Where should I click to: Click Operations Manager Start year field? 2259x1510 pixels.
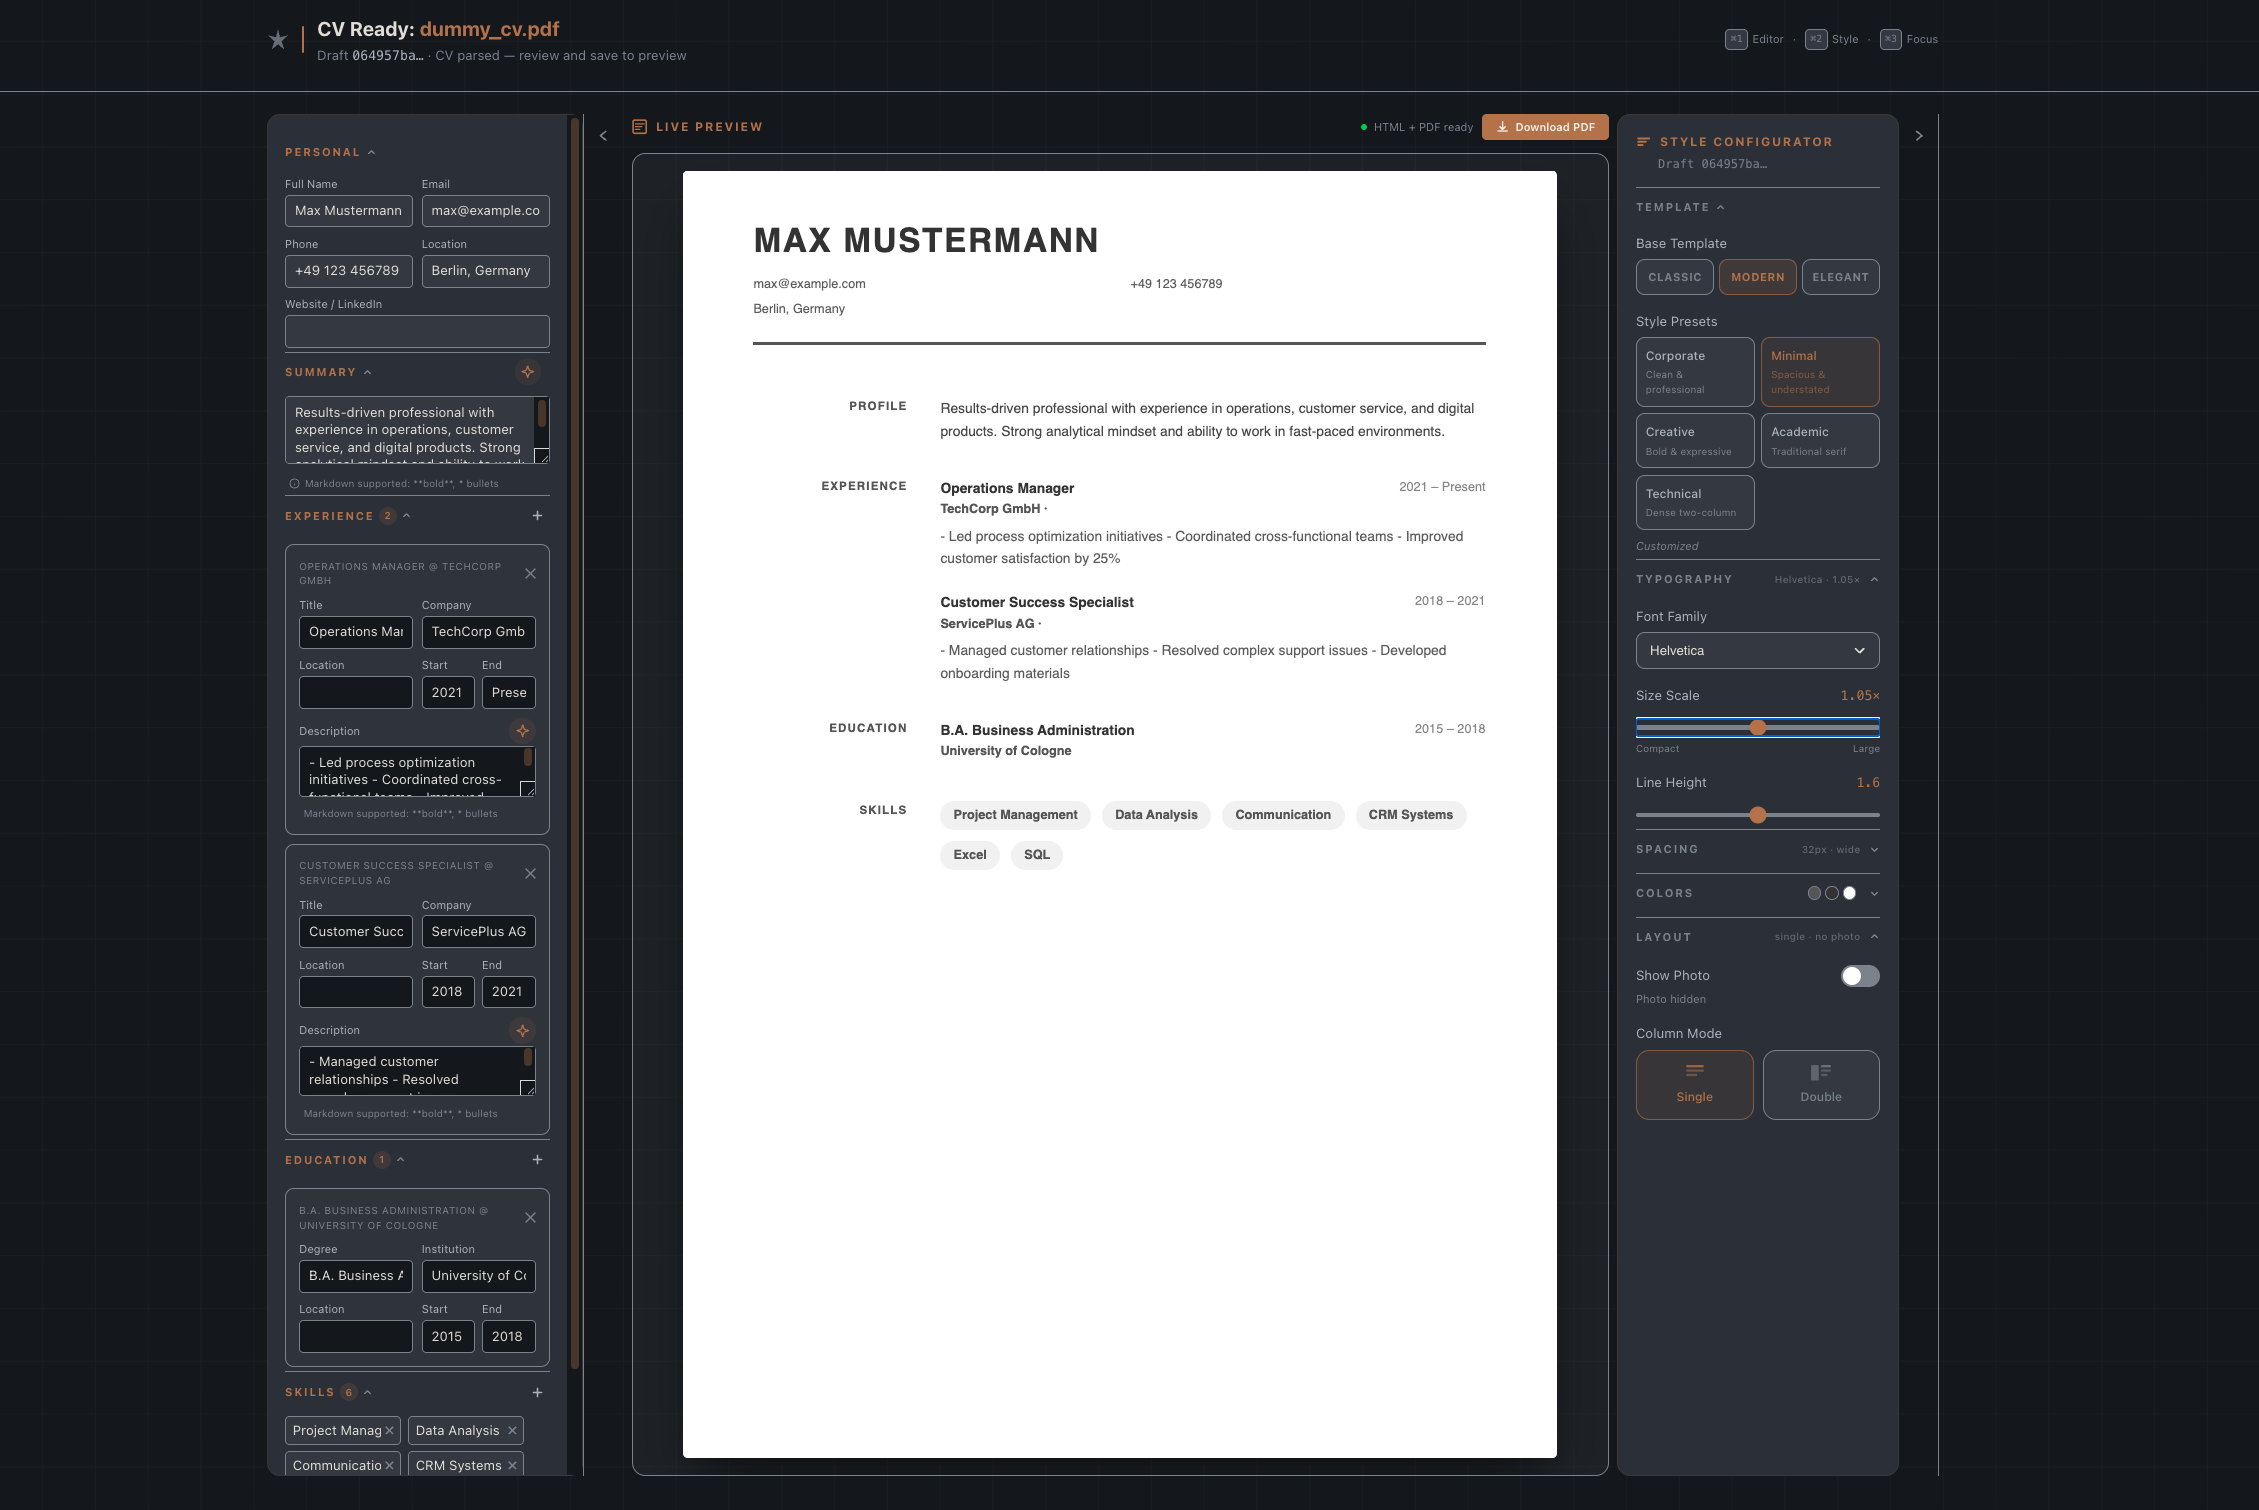coord(447,692)
